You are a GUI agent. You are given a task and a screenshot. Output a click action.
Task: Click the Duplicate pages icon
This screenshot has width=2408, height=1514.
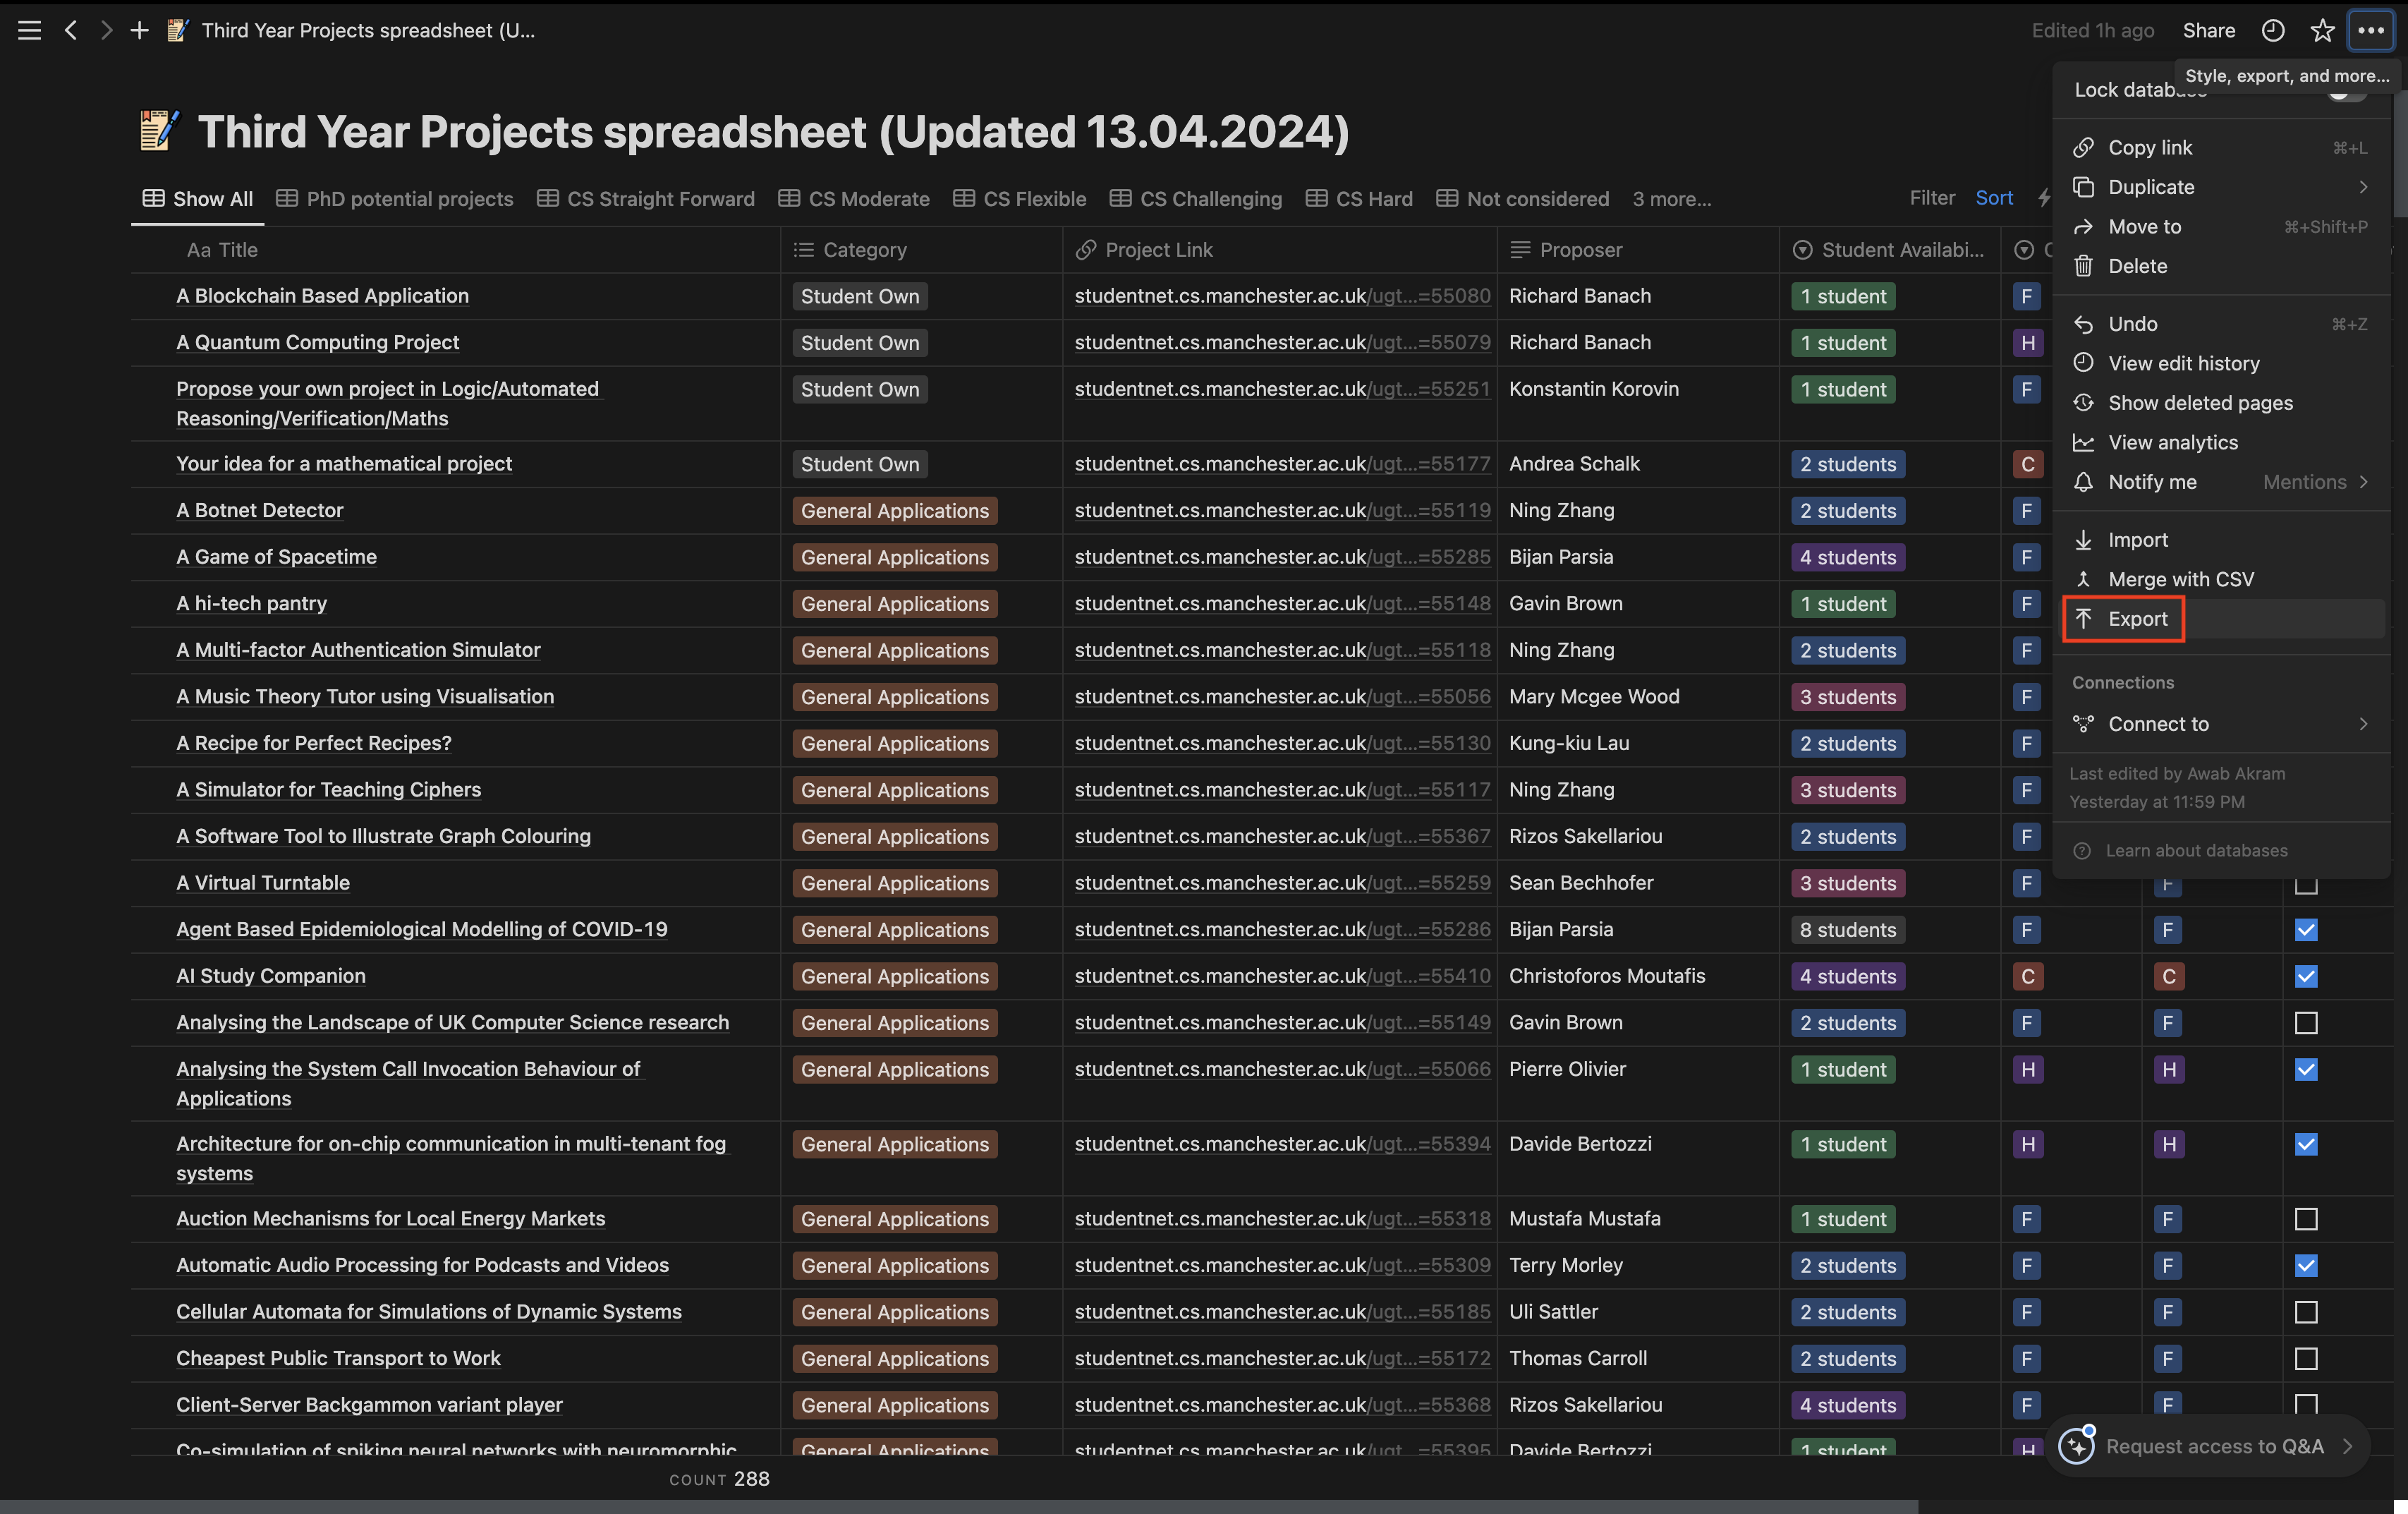pyautogui.click(x=2083, y=187)
